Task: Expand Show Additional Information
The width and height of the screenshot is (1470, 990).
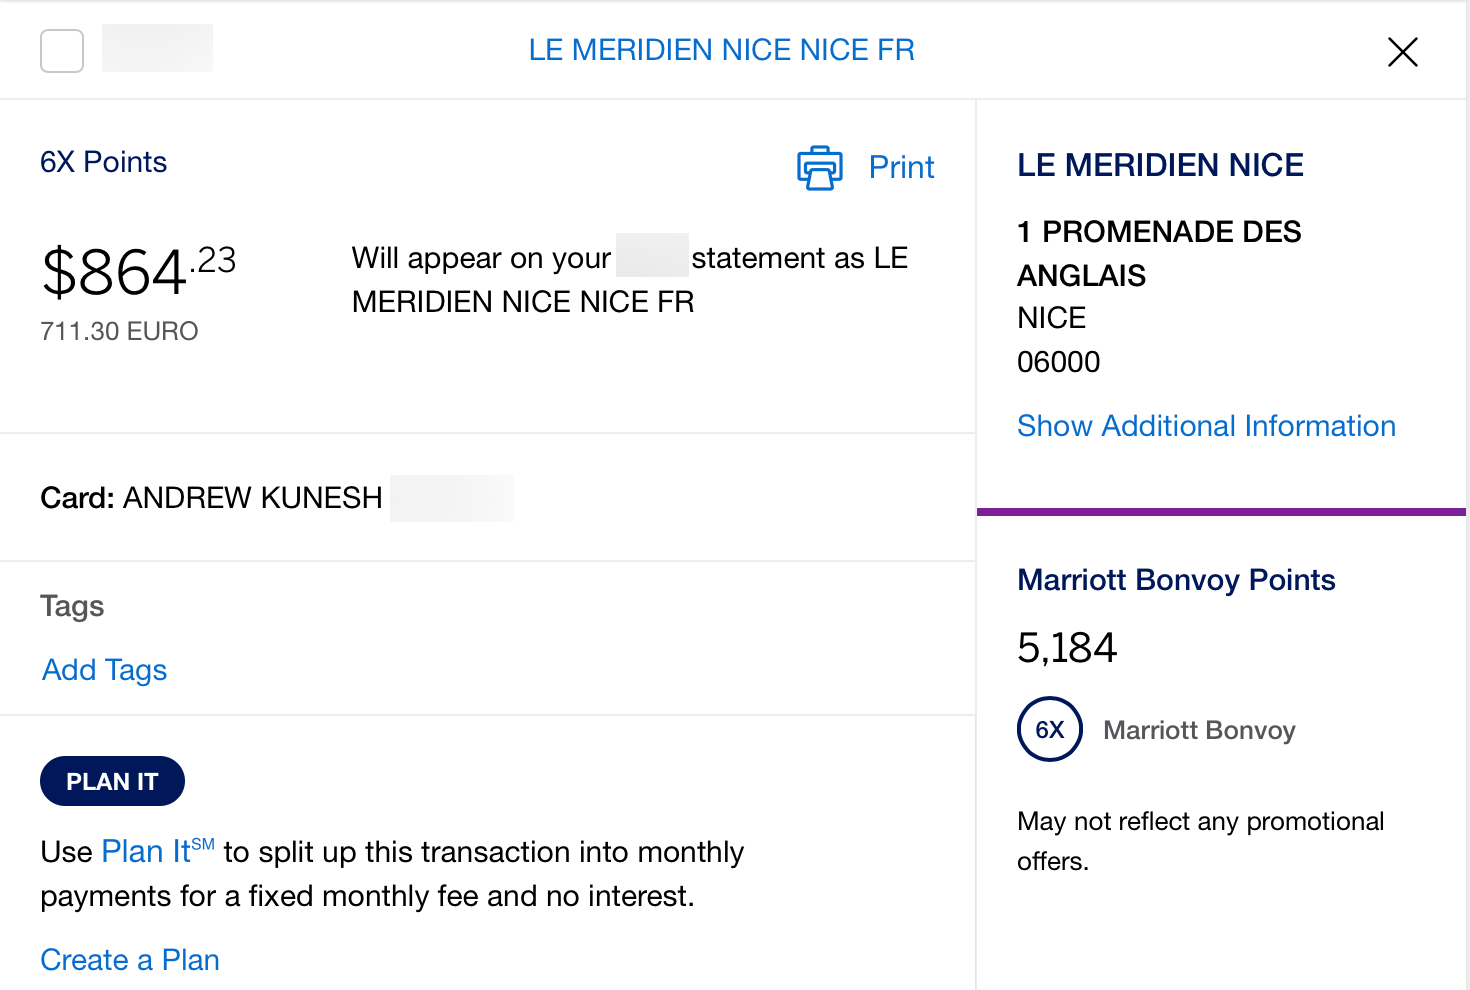Action: pos(1206,425)
